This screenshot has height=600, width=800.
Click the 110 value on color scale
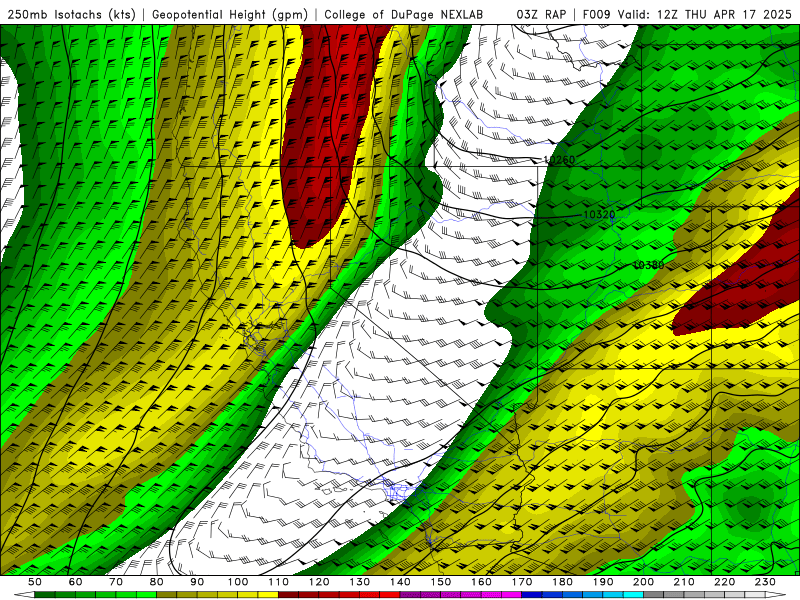(279, 582)
